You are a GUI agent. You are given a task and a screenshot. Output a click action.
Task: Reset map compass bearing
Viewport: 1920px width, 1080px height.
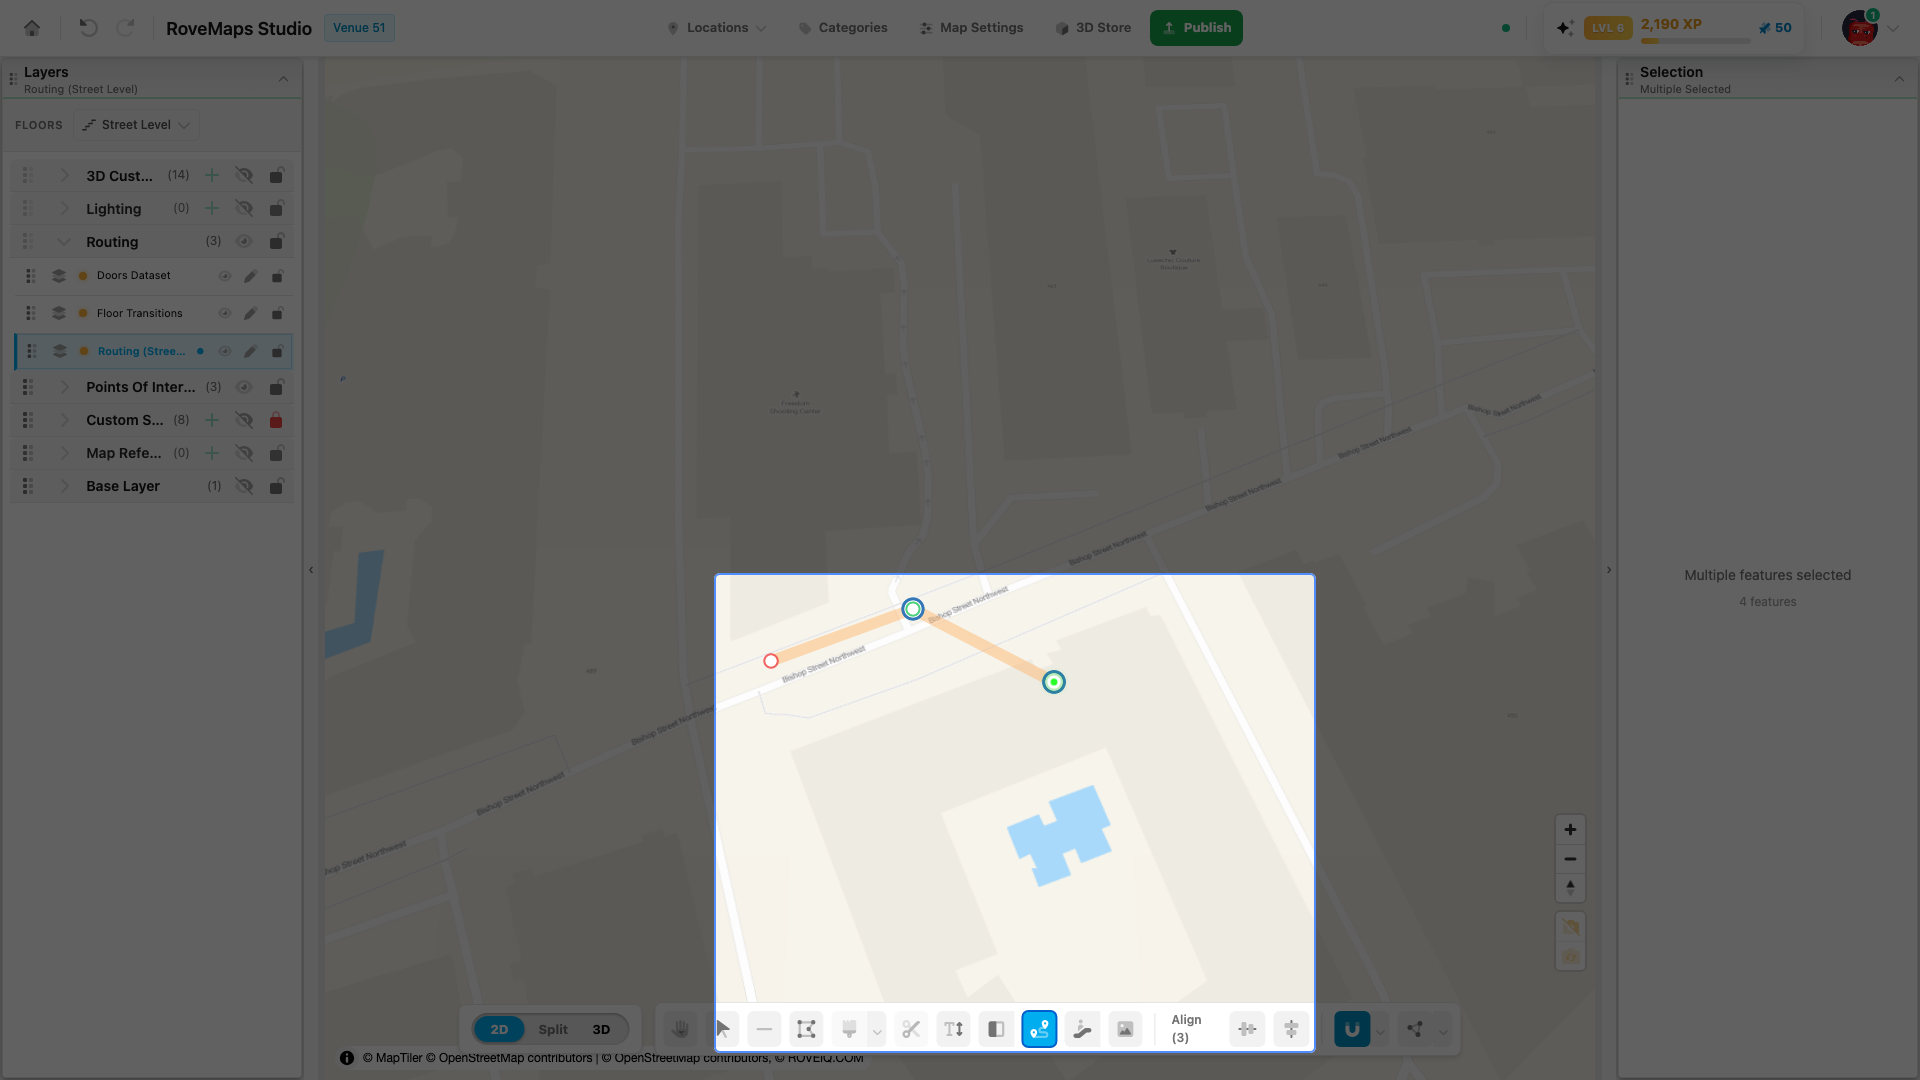pyautogui.click(x=1570, y=888)
